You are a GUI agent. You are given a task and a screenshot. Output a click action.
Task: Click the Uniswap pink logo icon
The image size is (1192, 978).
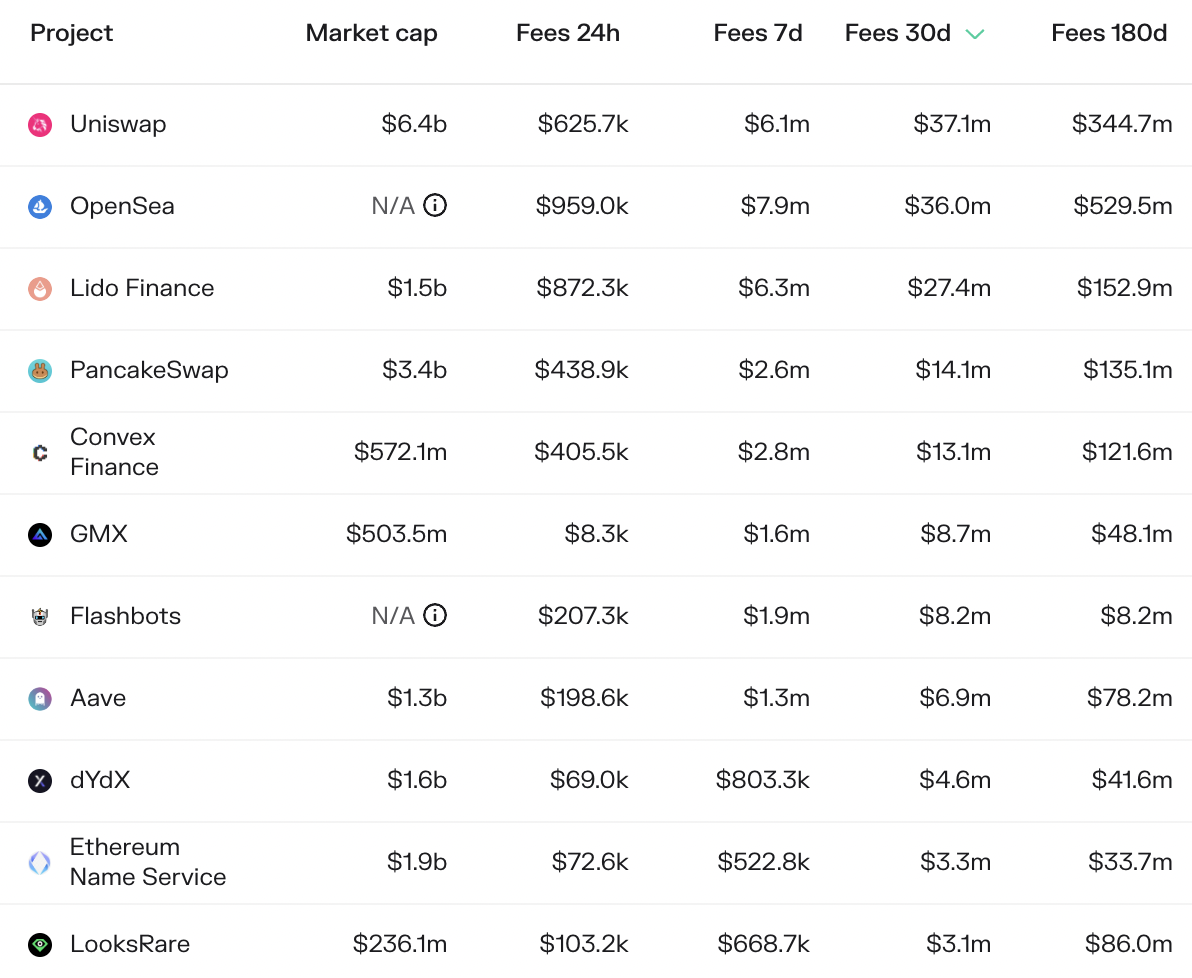pyautogui.click(x=40, y=124)
